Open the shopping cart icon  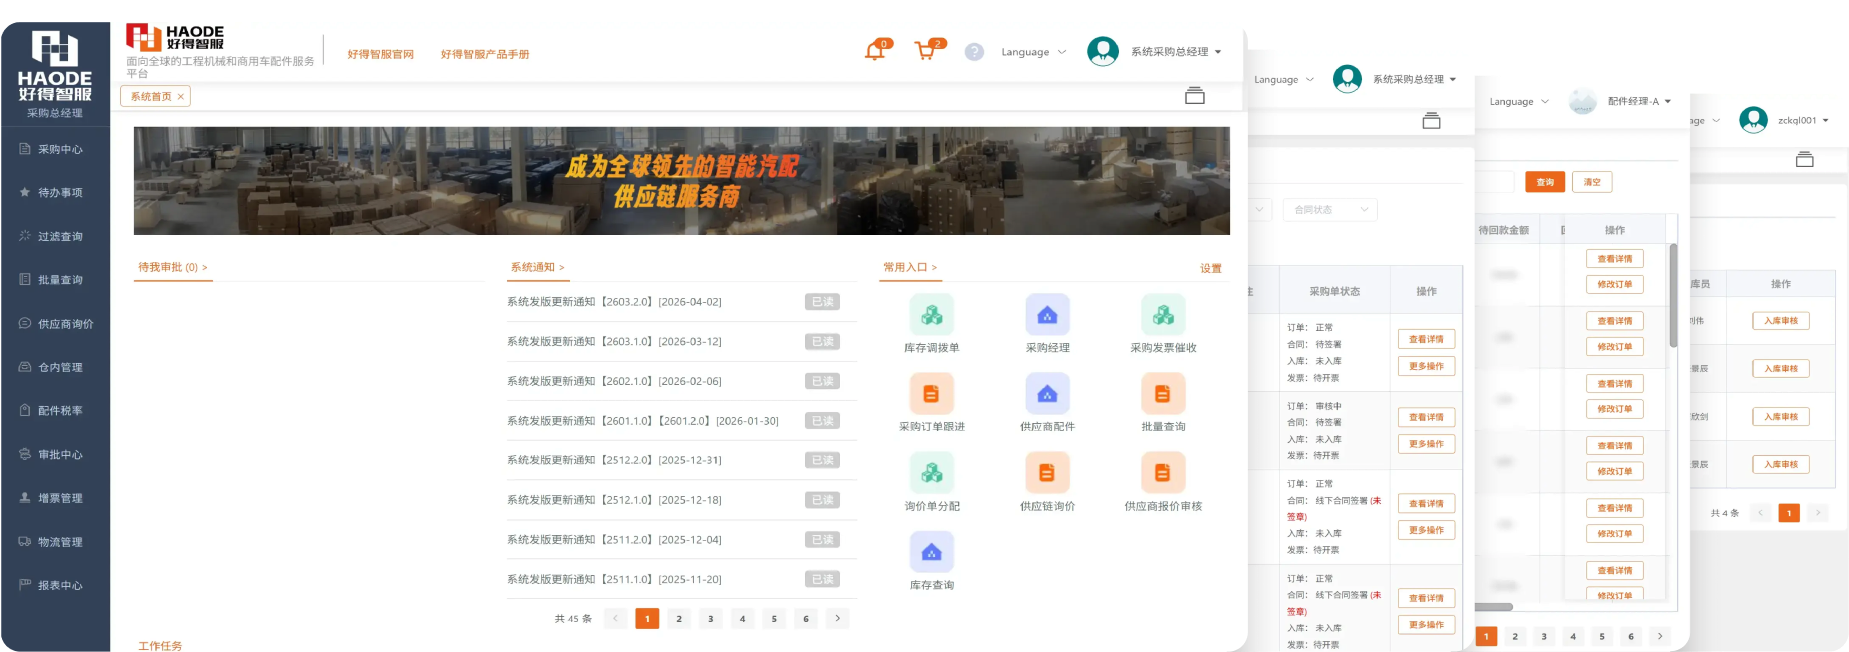point(926,51)
